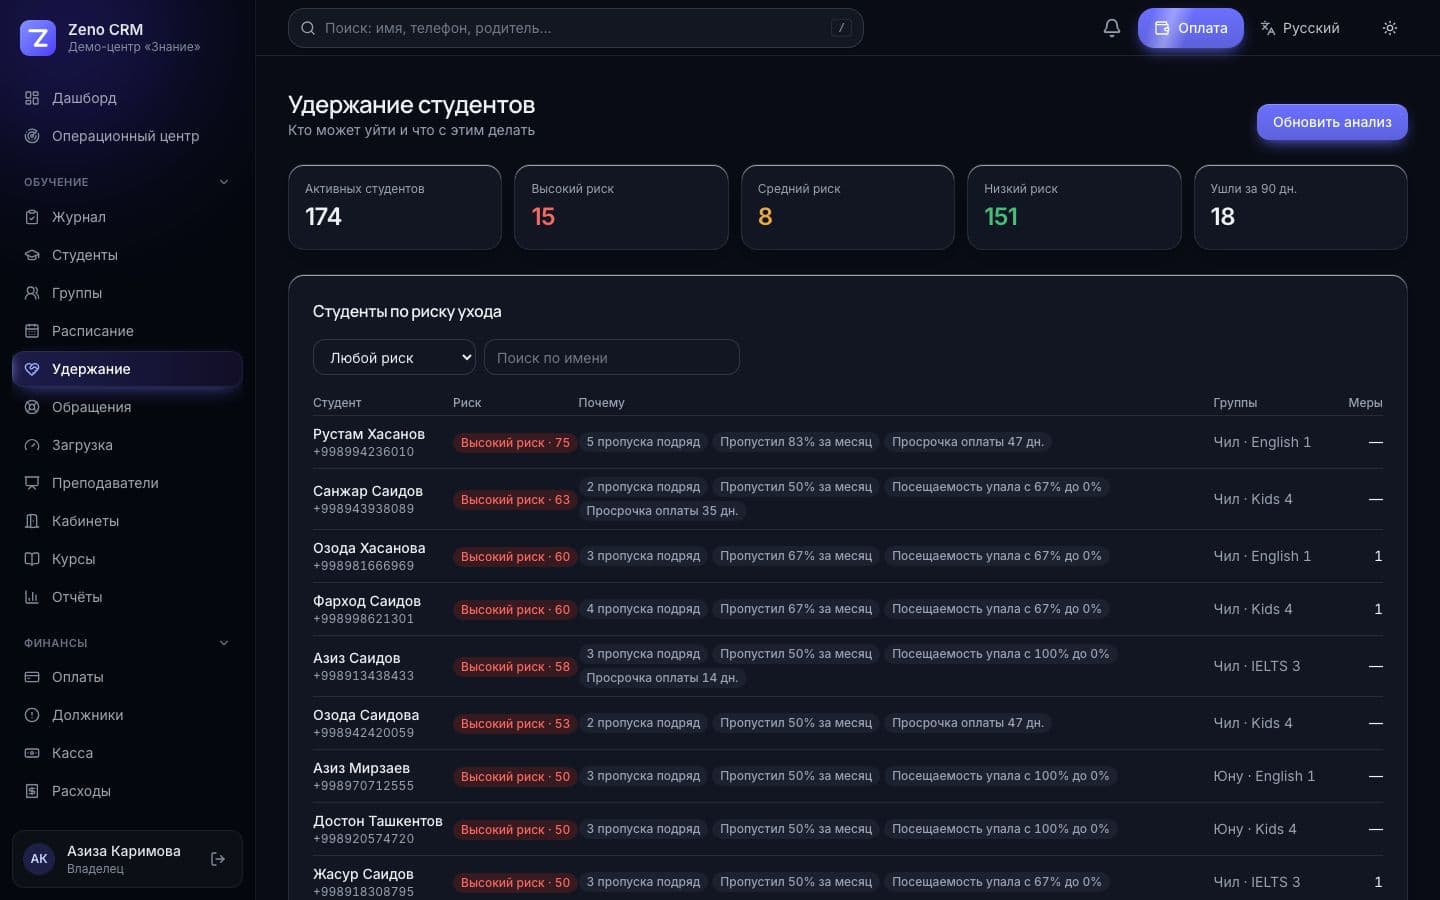Click the 5 пропуска подряд tag

click(643, 442)
